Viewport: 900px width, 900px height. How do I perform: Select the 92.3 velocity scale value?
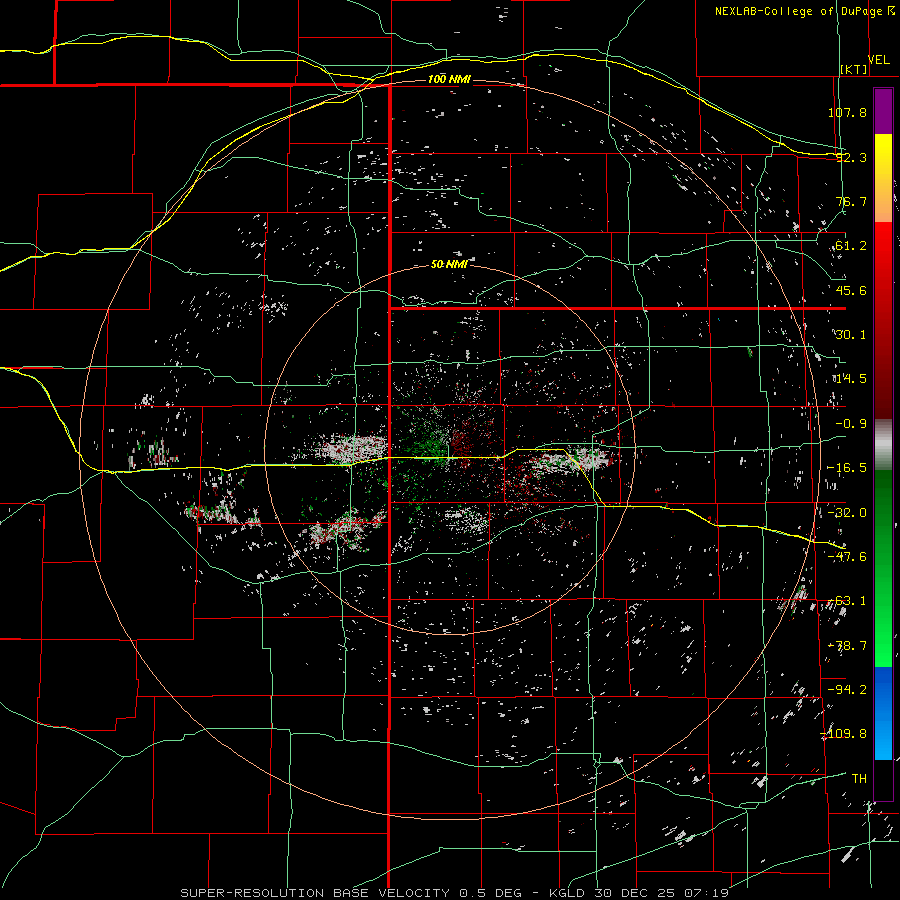[851, 157]
